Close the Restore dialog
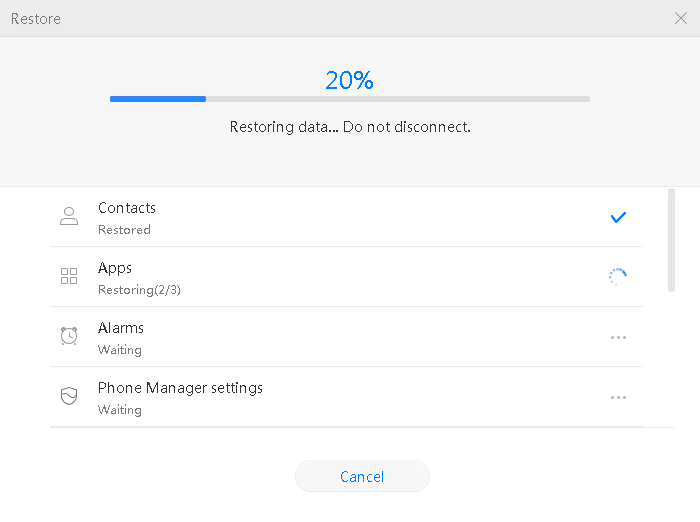 pyautogui.click(x=681, y=18)
